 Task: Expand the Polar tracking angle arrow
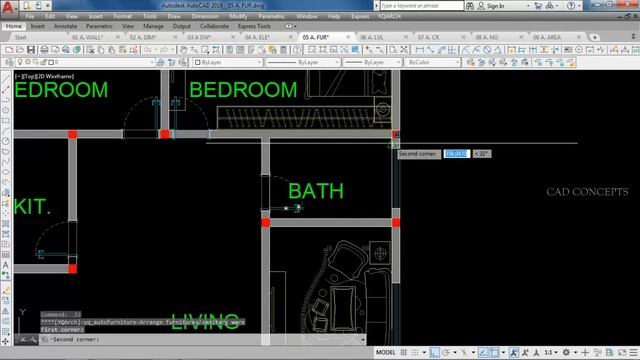pyautogui.click(x=455, y=352)
